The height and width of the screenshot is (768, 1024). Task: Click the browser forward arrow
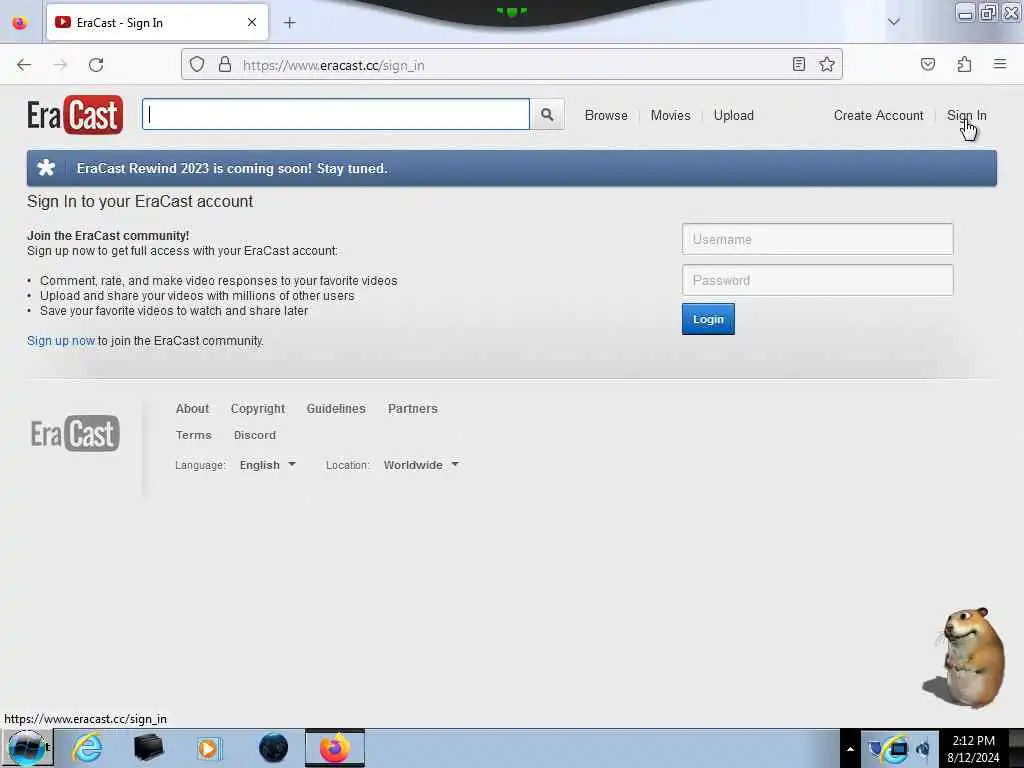tap(60, 65)
